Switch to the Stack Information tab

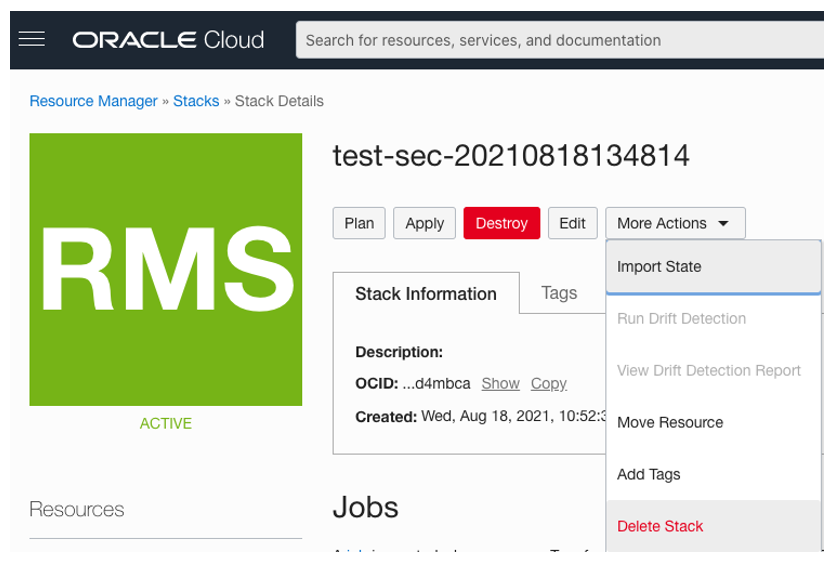coord(426,294)
